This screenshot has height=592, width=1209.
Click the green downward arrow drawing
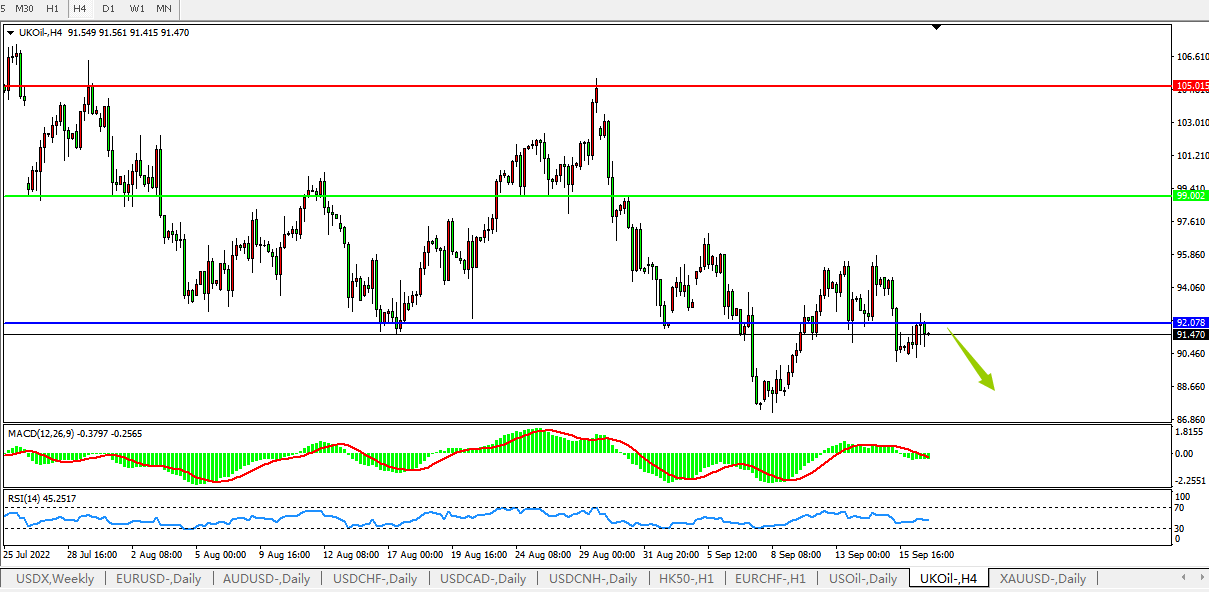[972, 362]
